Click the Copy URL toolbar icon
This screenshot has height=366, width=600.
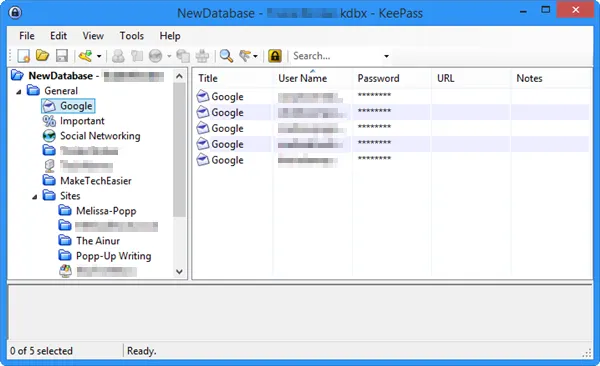(x=183, y=56)
